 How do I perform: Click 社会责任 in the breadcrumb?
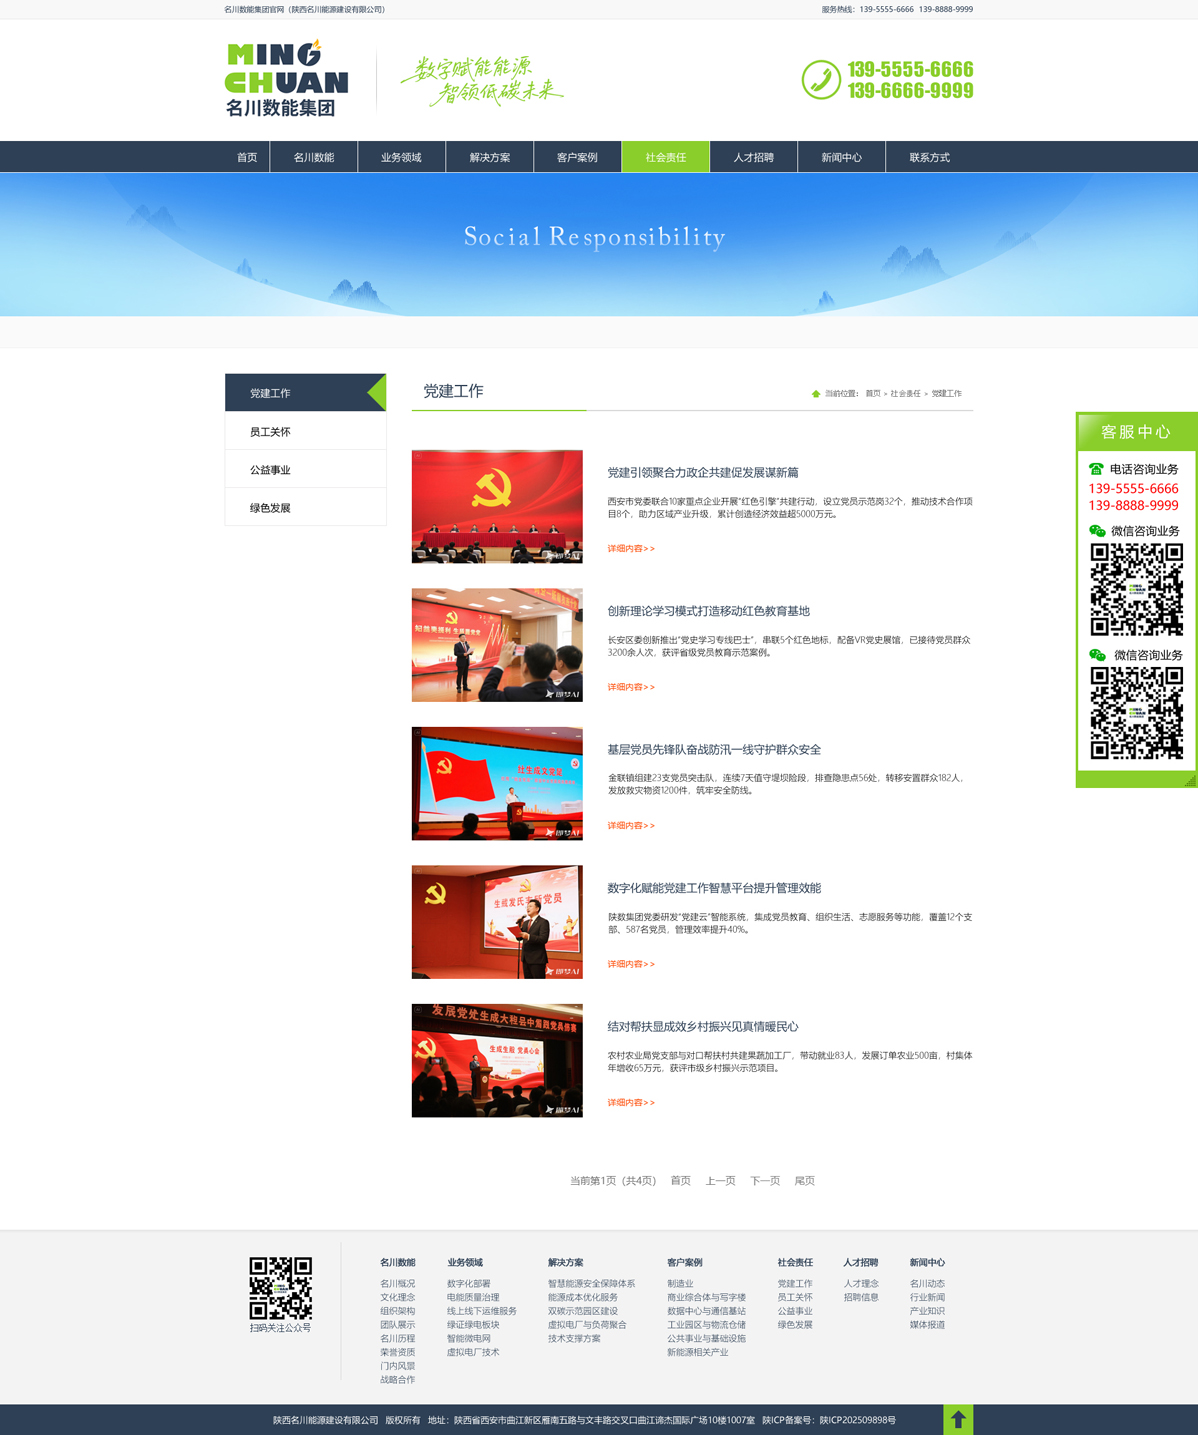click(905, 394)
